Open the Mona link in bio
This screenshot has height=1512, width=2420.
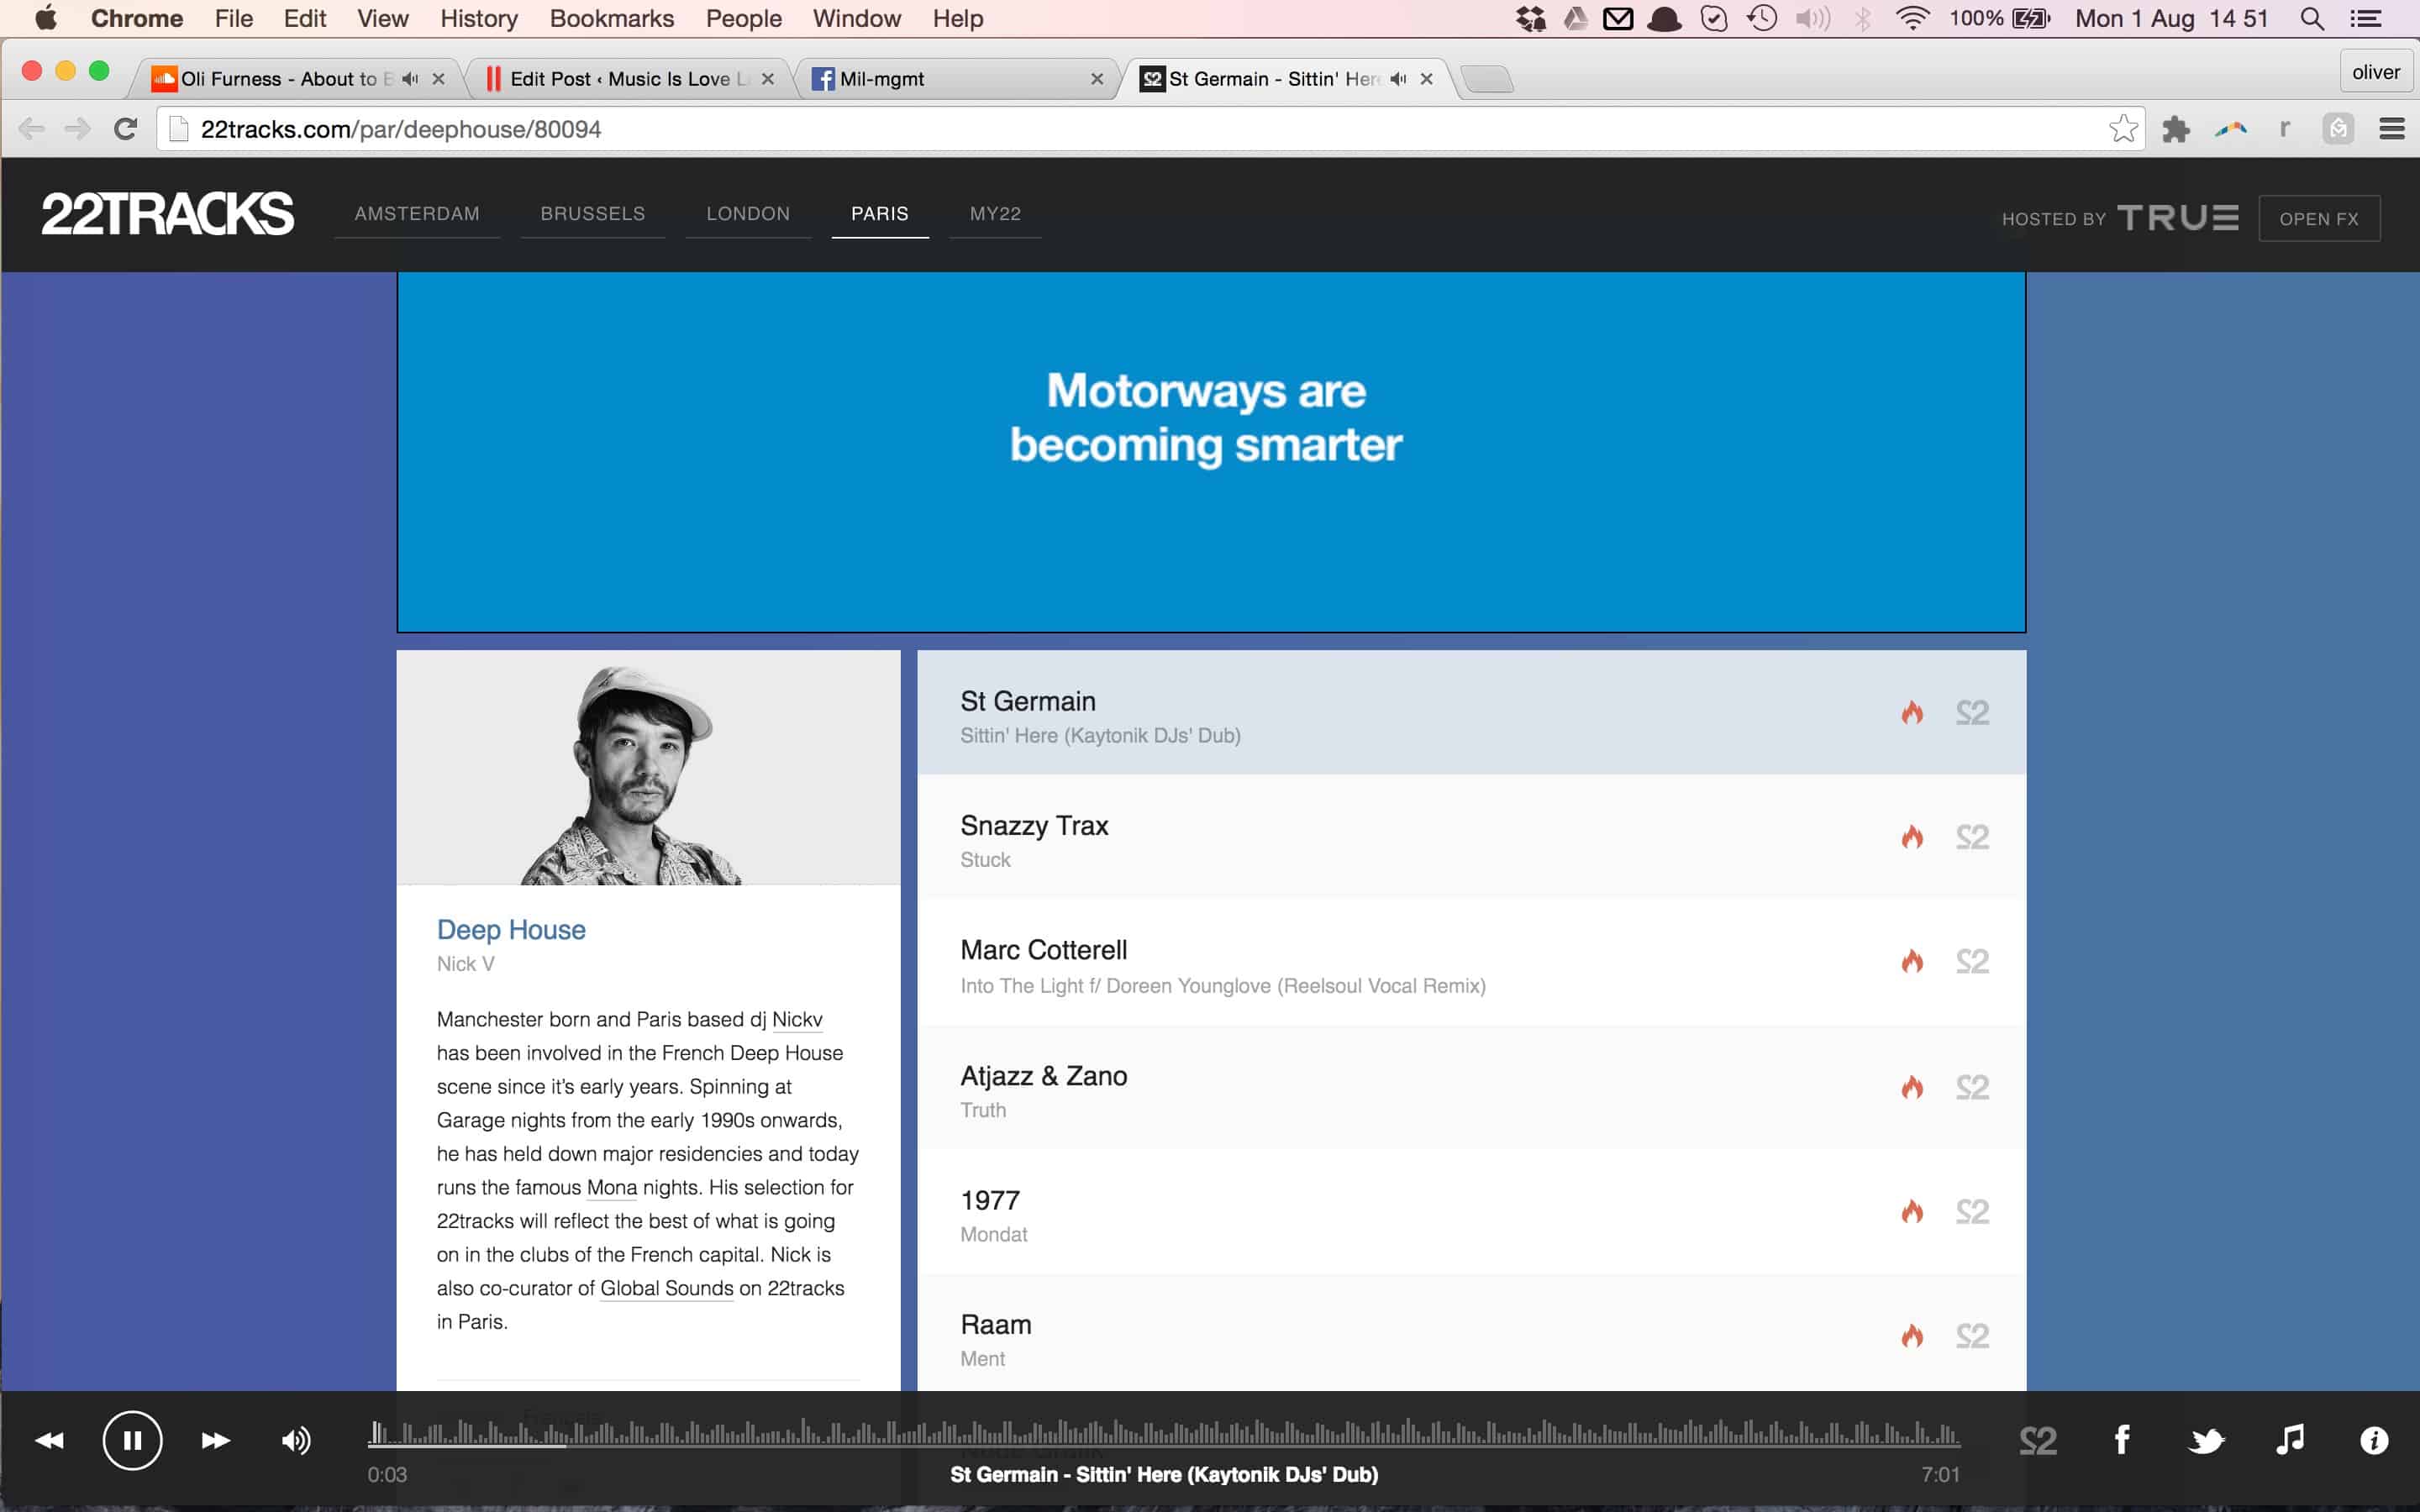click(x=612, y=1187)
